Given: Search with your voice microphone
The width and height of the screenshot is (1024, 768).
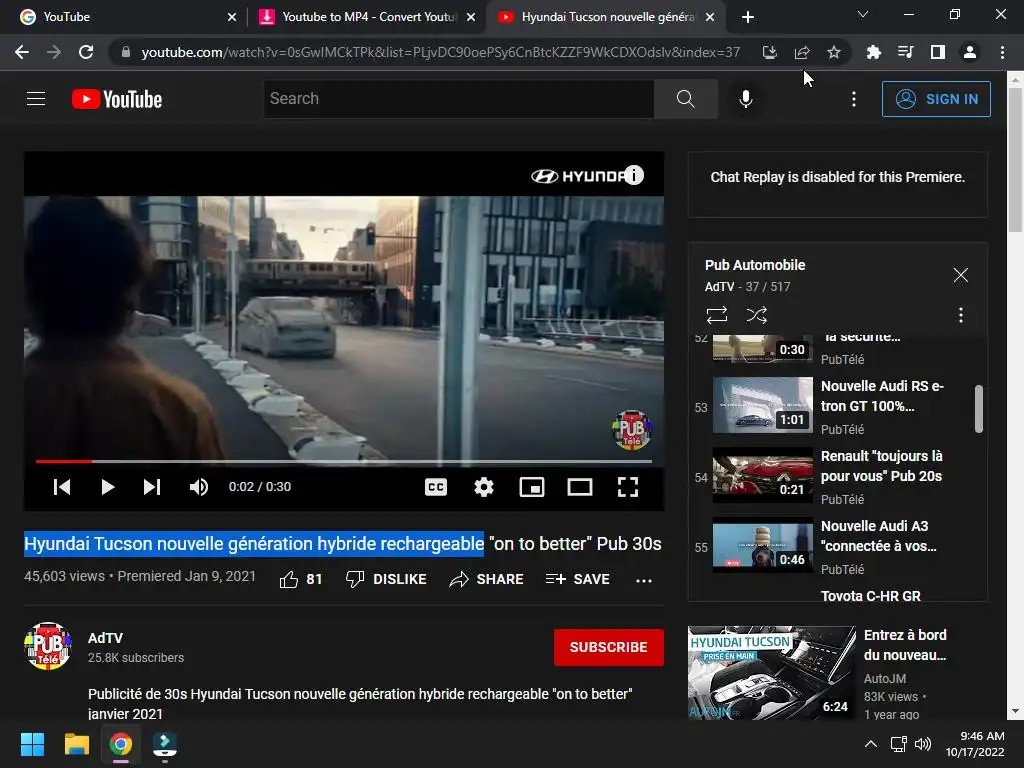Looking at the screenshot, I should [746, 99].
